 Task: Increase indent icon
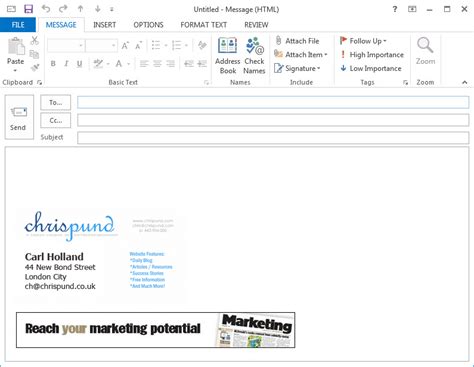(x=202, y=63)
